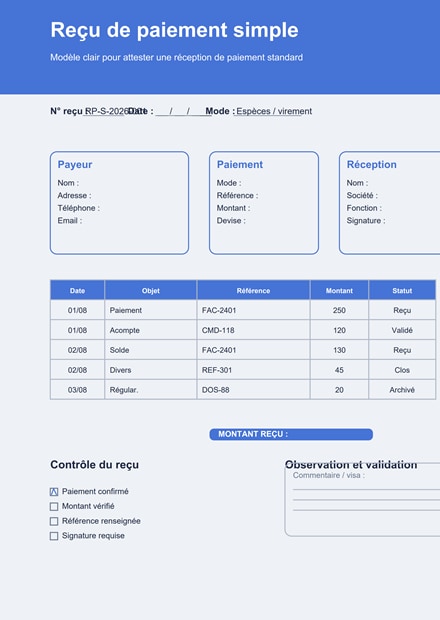
Task: Click the Validé status cell
Action: coord(402,330)
